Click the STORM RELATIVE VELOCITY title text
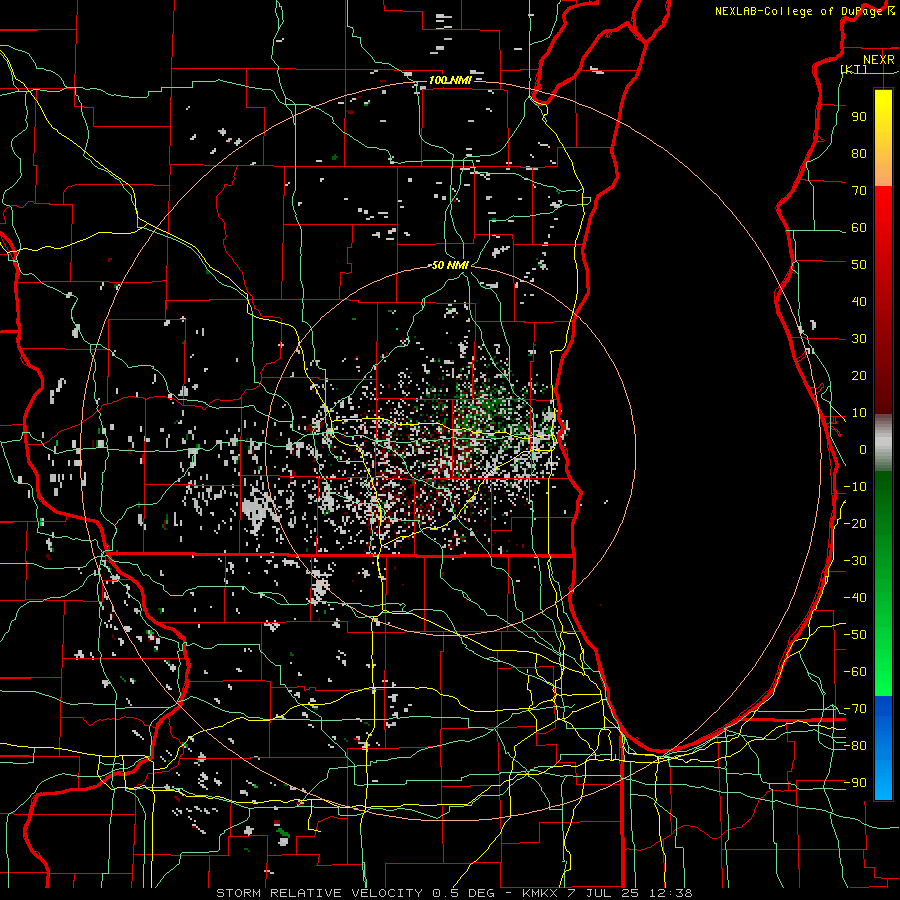The image size is (900, 900). pos(319,893)
